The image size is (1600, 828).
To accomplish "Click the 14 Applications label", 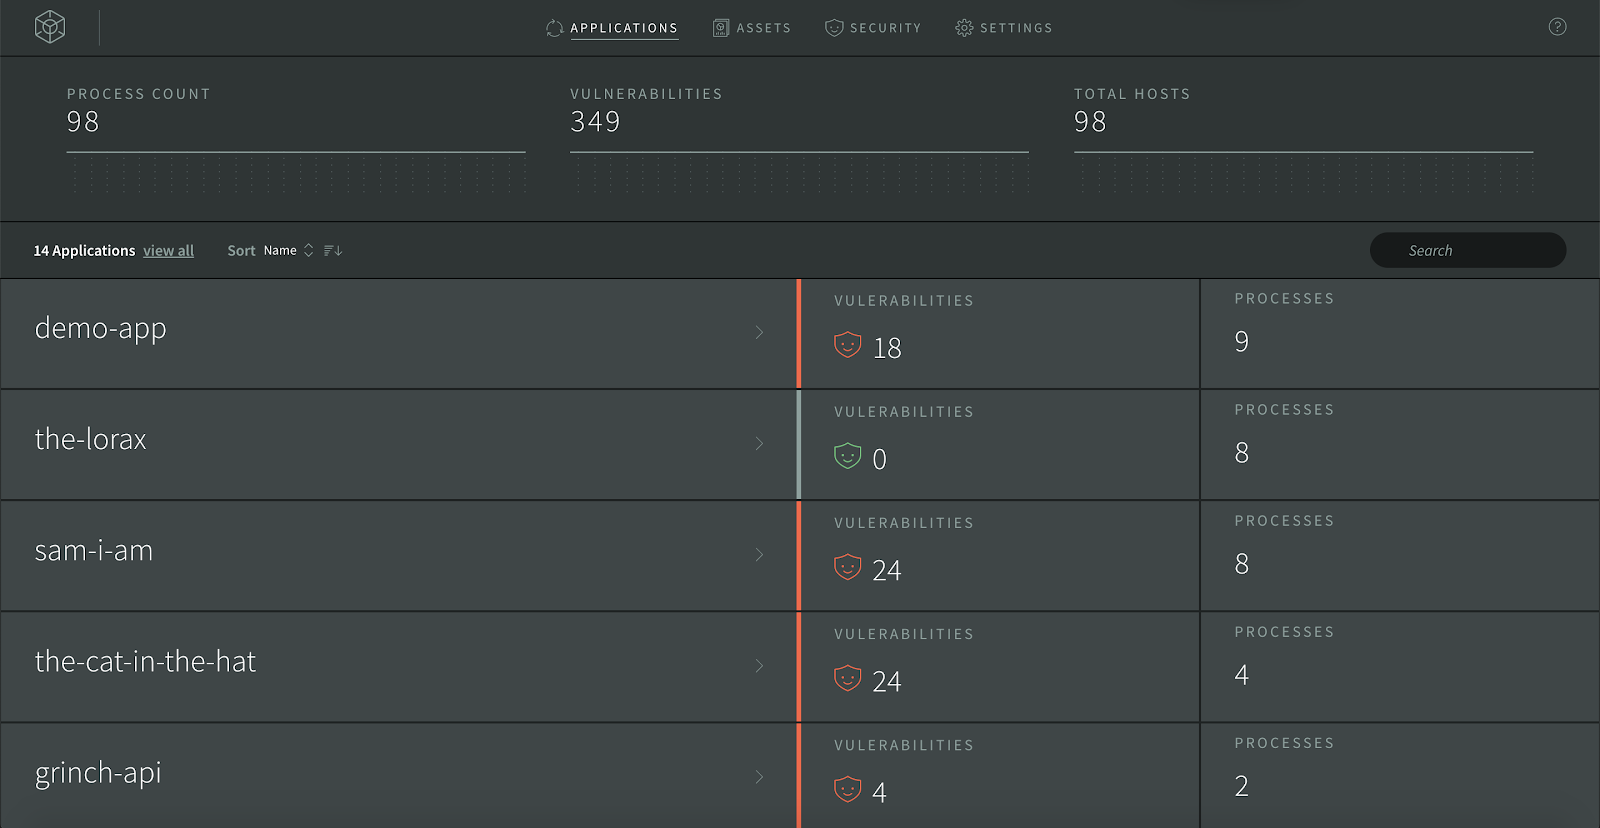I will pos(84,251).
